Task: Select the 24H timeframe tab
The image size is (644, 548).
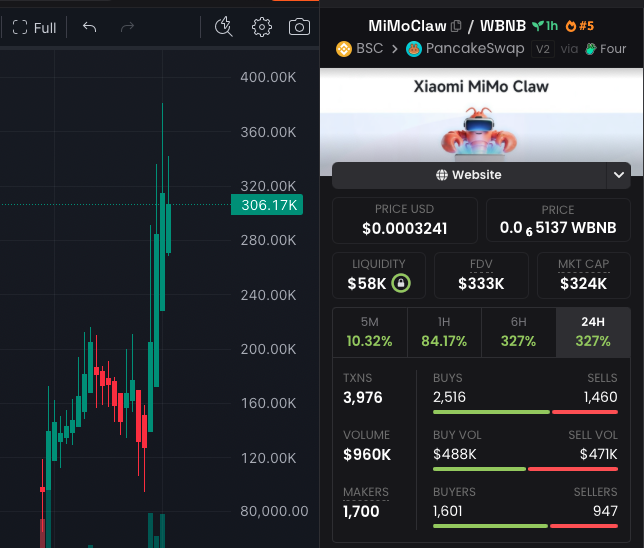Action: [593, 332]
